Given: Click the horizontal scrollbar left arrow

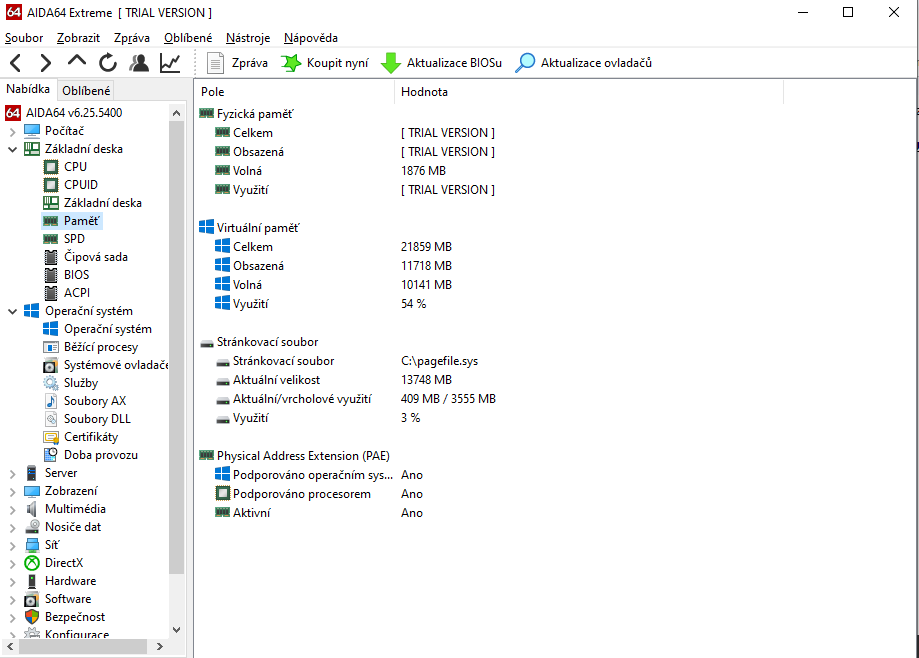Looking at the screenshot, I should [10, 647].
